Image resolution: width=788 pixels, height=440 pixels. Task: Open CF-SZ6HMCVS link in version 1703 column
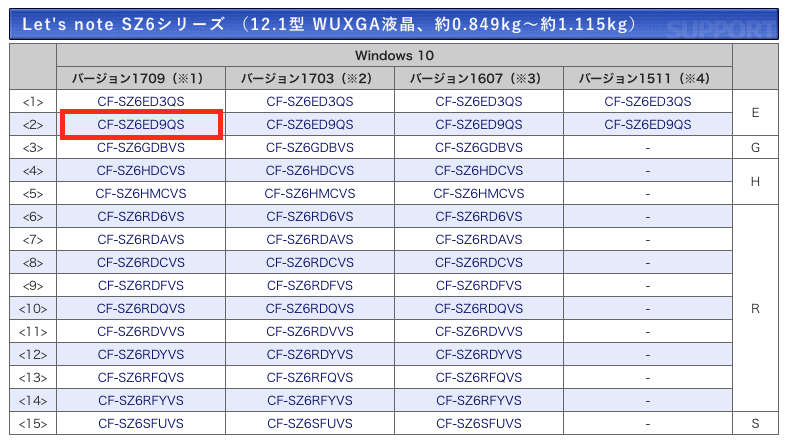pyautogui.click(x=310, y=194)
